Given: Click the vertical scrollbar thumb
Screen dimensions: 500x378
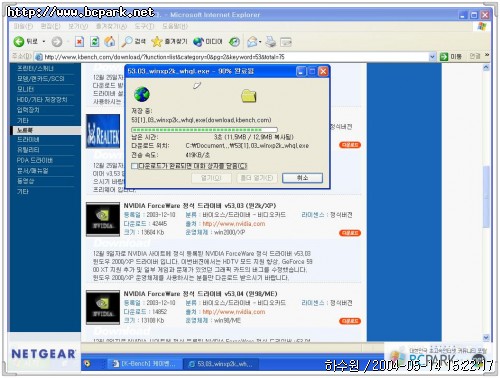Looking at the screenshot, I should [486, 197].
